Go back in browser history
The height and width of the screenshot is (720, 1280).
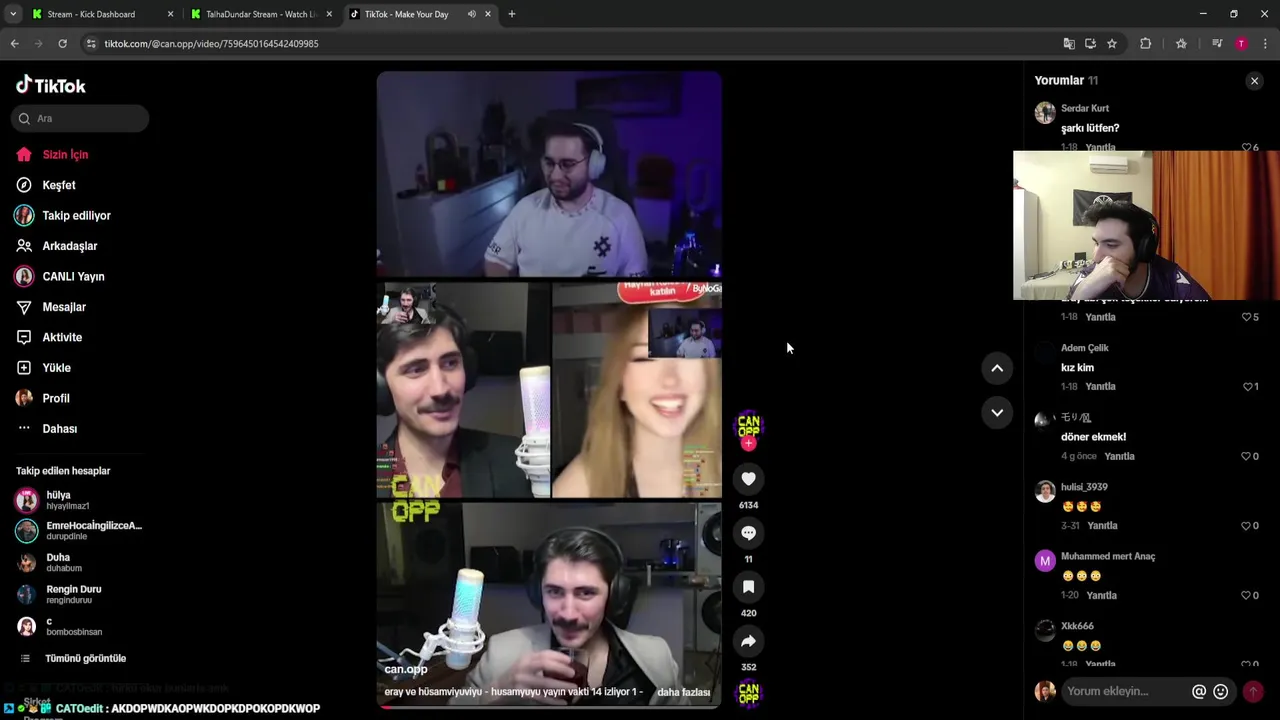[14, 44]
